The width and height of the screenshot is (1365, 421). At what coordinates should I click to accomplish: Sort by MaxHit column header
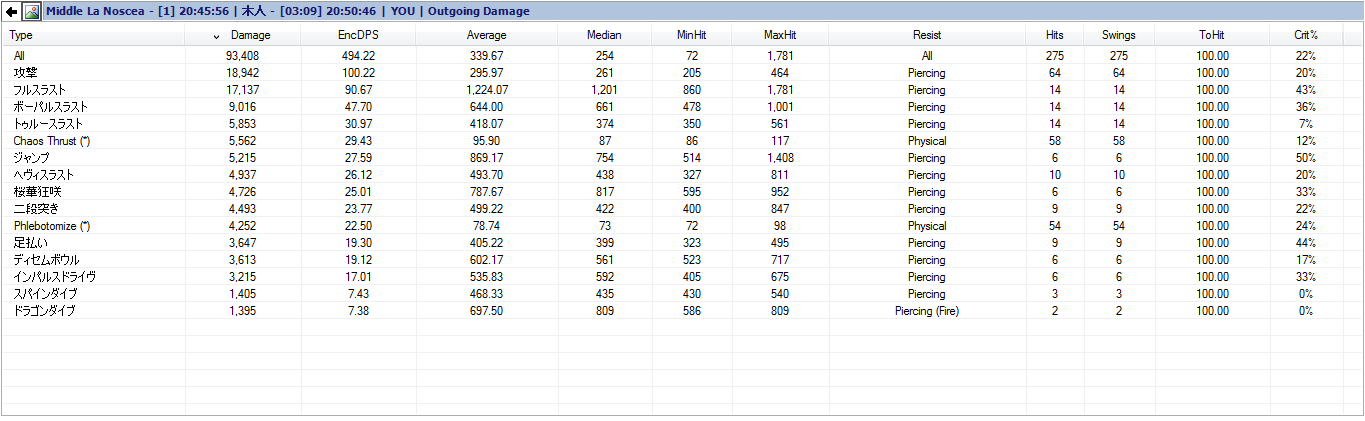coord(780,35)
